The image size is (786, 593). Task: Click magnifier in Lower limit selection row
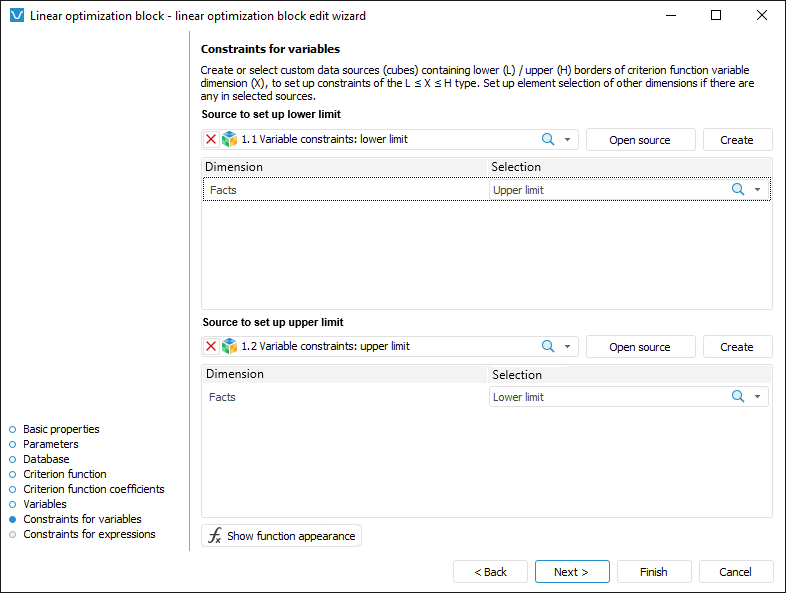tap(738, 397)
